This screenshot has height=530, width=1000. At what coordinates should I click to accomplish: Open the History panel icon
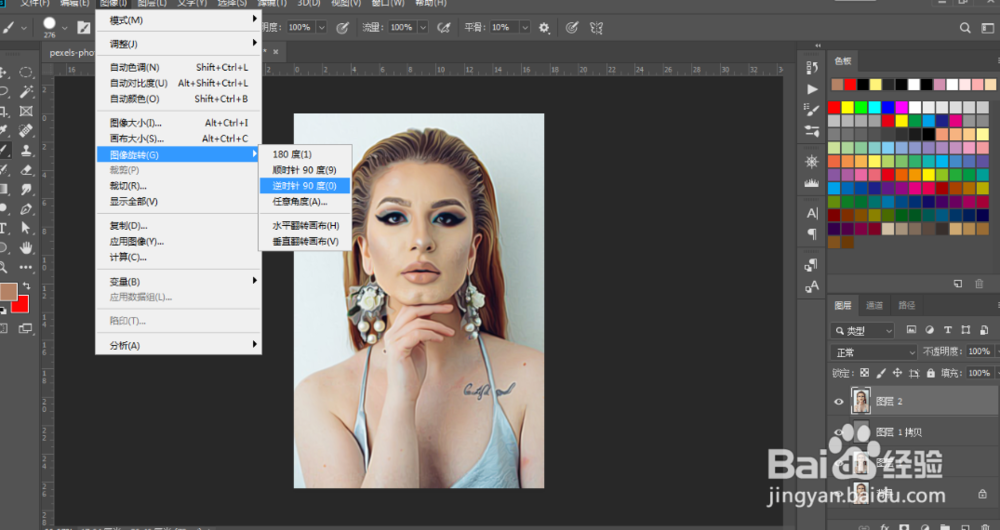[812, 67]
